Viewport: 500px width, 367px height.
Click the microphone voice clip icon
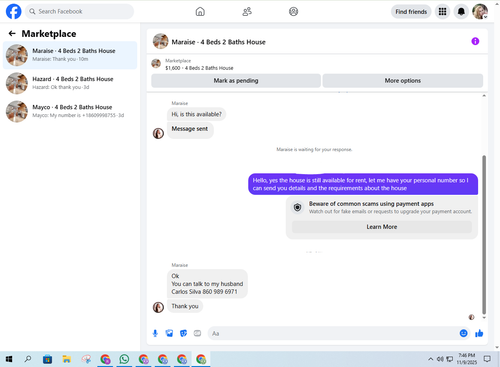[x=155, y=333]
